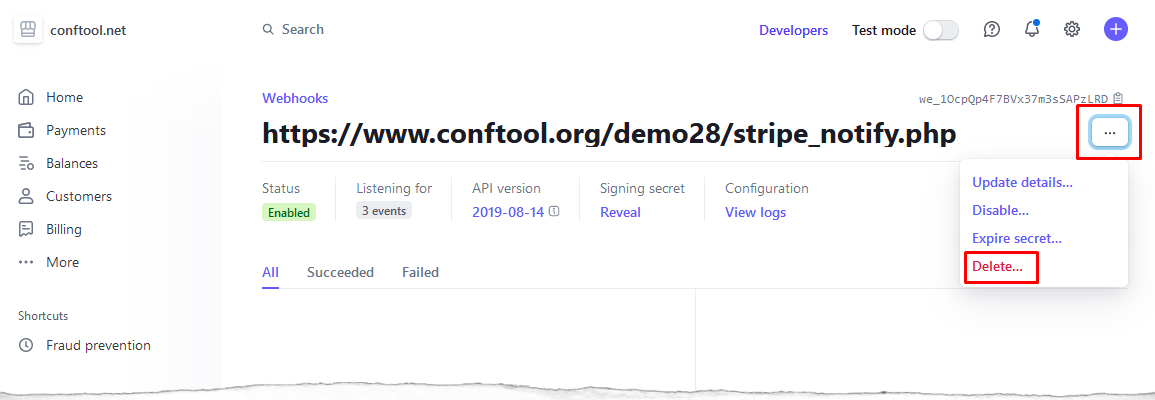Click the API version info icon
Viewport: 1155px width, 400px height.
click(554, 211)
